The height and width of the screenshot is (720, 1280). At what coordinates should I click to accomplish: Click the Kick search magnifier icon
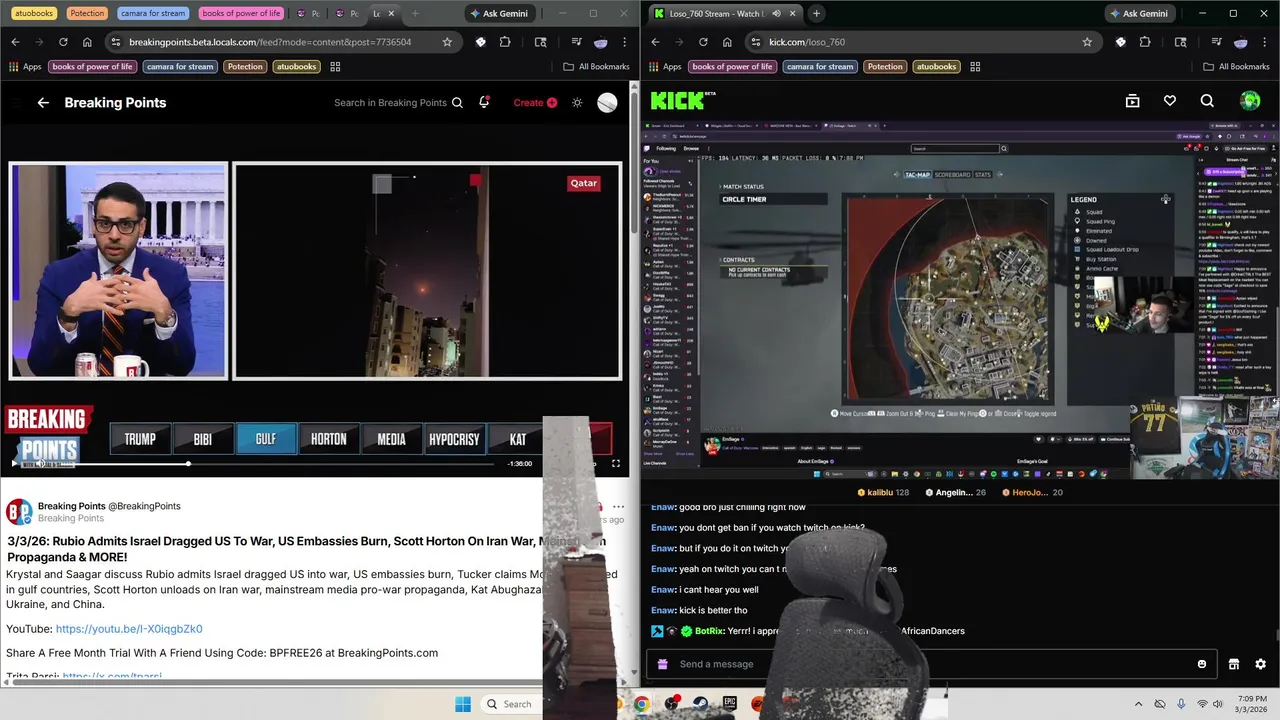point(1207,101)
